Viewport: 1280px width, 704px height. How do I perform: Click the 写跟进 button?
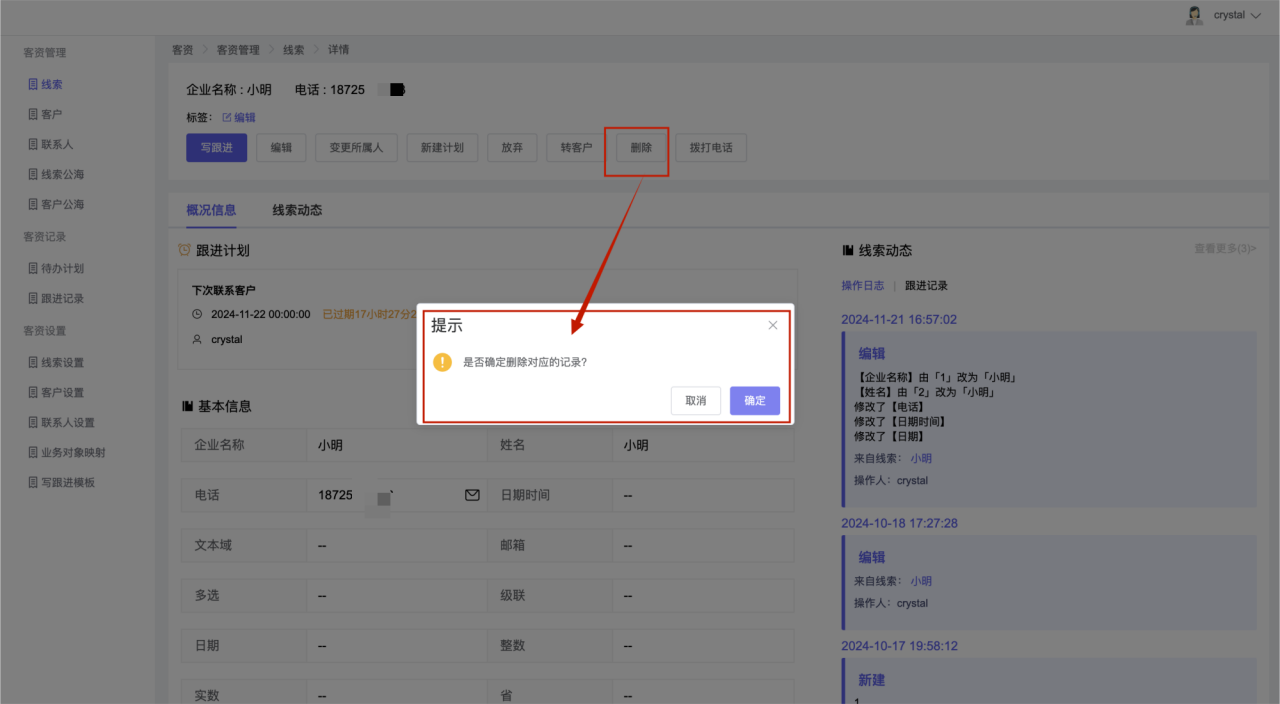(216, 148)
